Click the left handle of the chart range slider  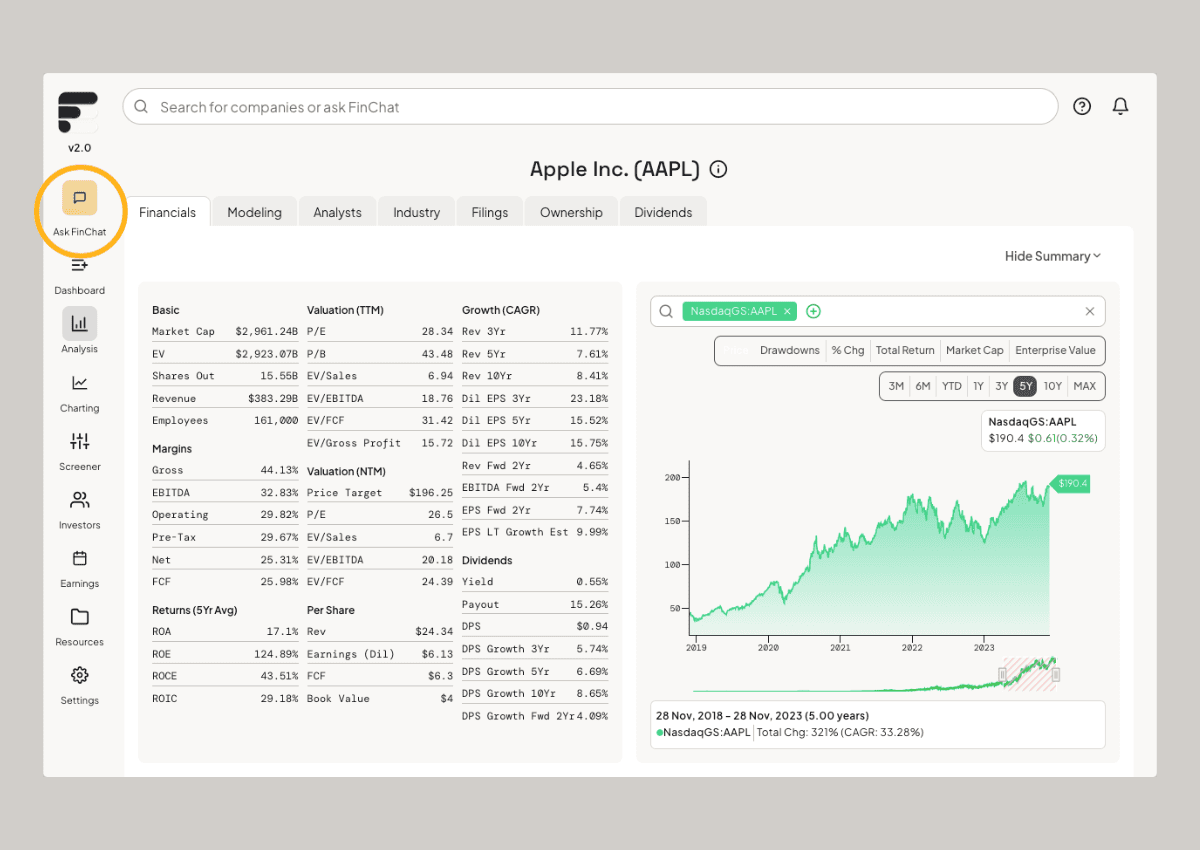(x=1002, y=675)
